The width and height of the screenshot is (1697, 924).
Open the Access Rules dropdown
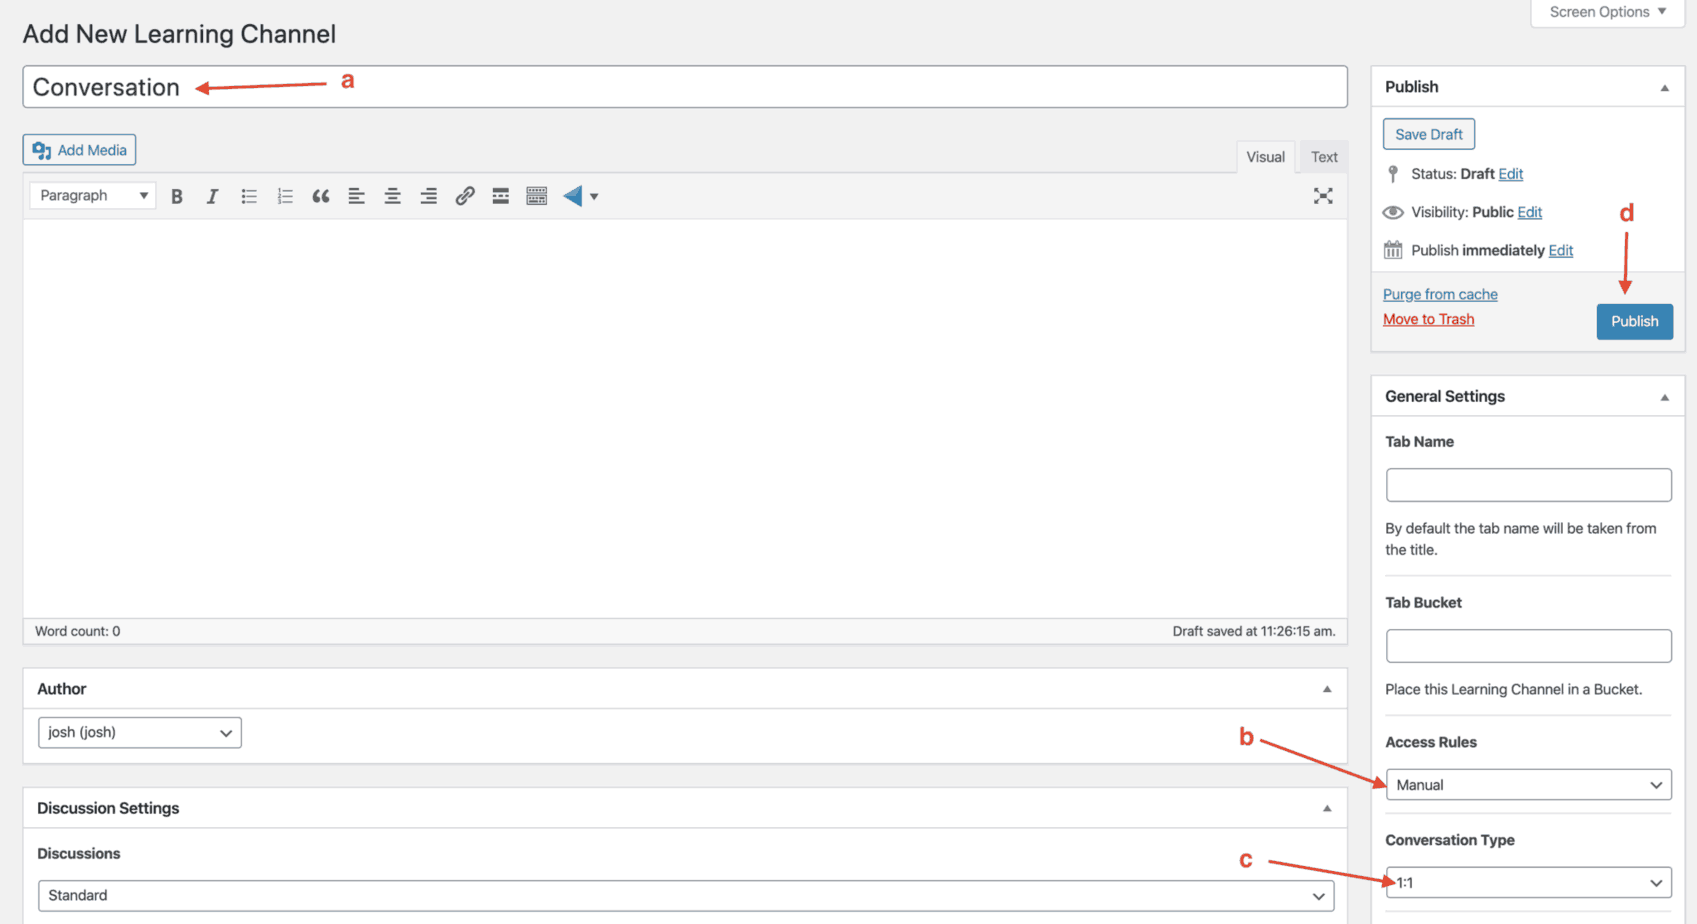[1528, 785]
